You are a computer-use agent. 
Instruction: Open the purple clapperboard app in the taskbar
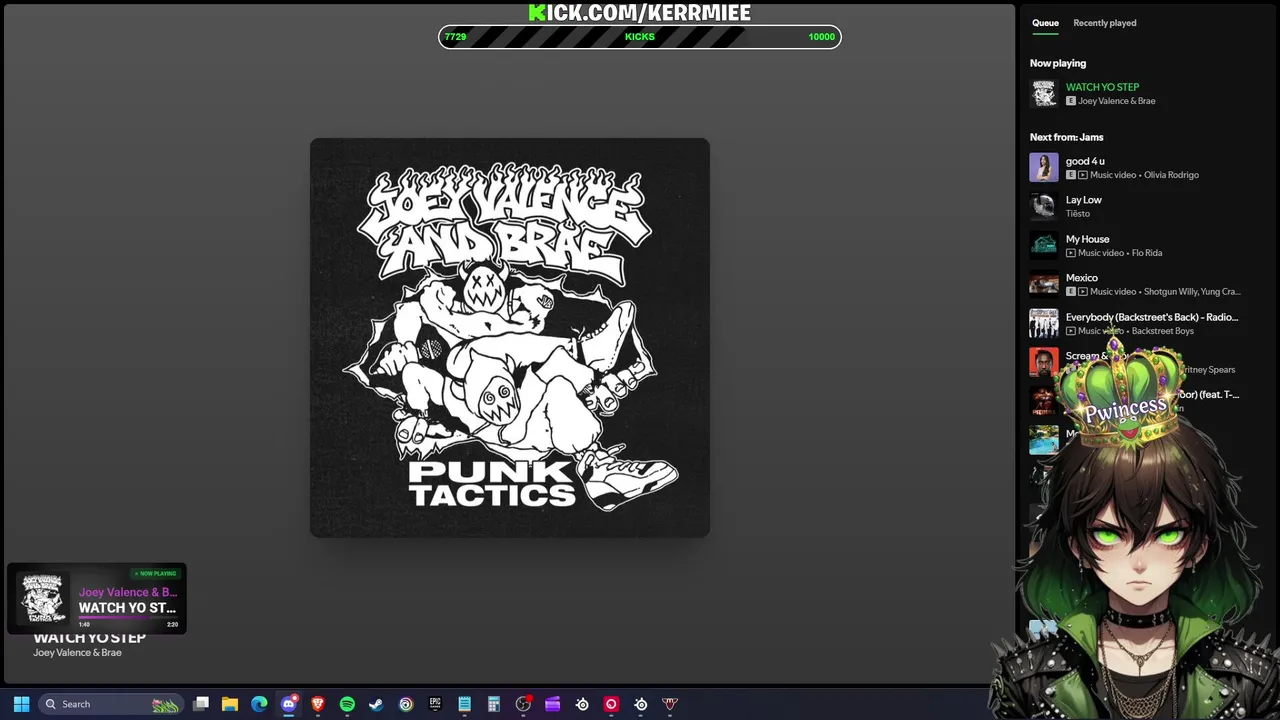pos(552,704)
